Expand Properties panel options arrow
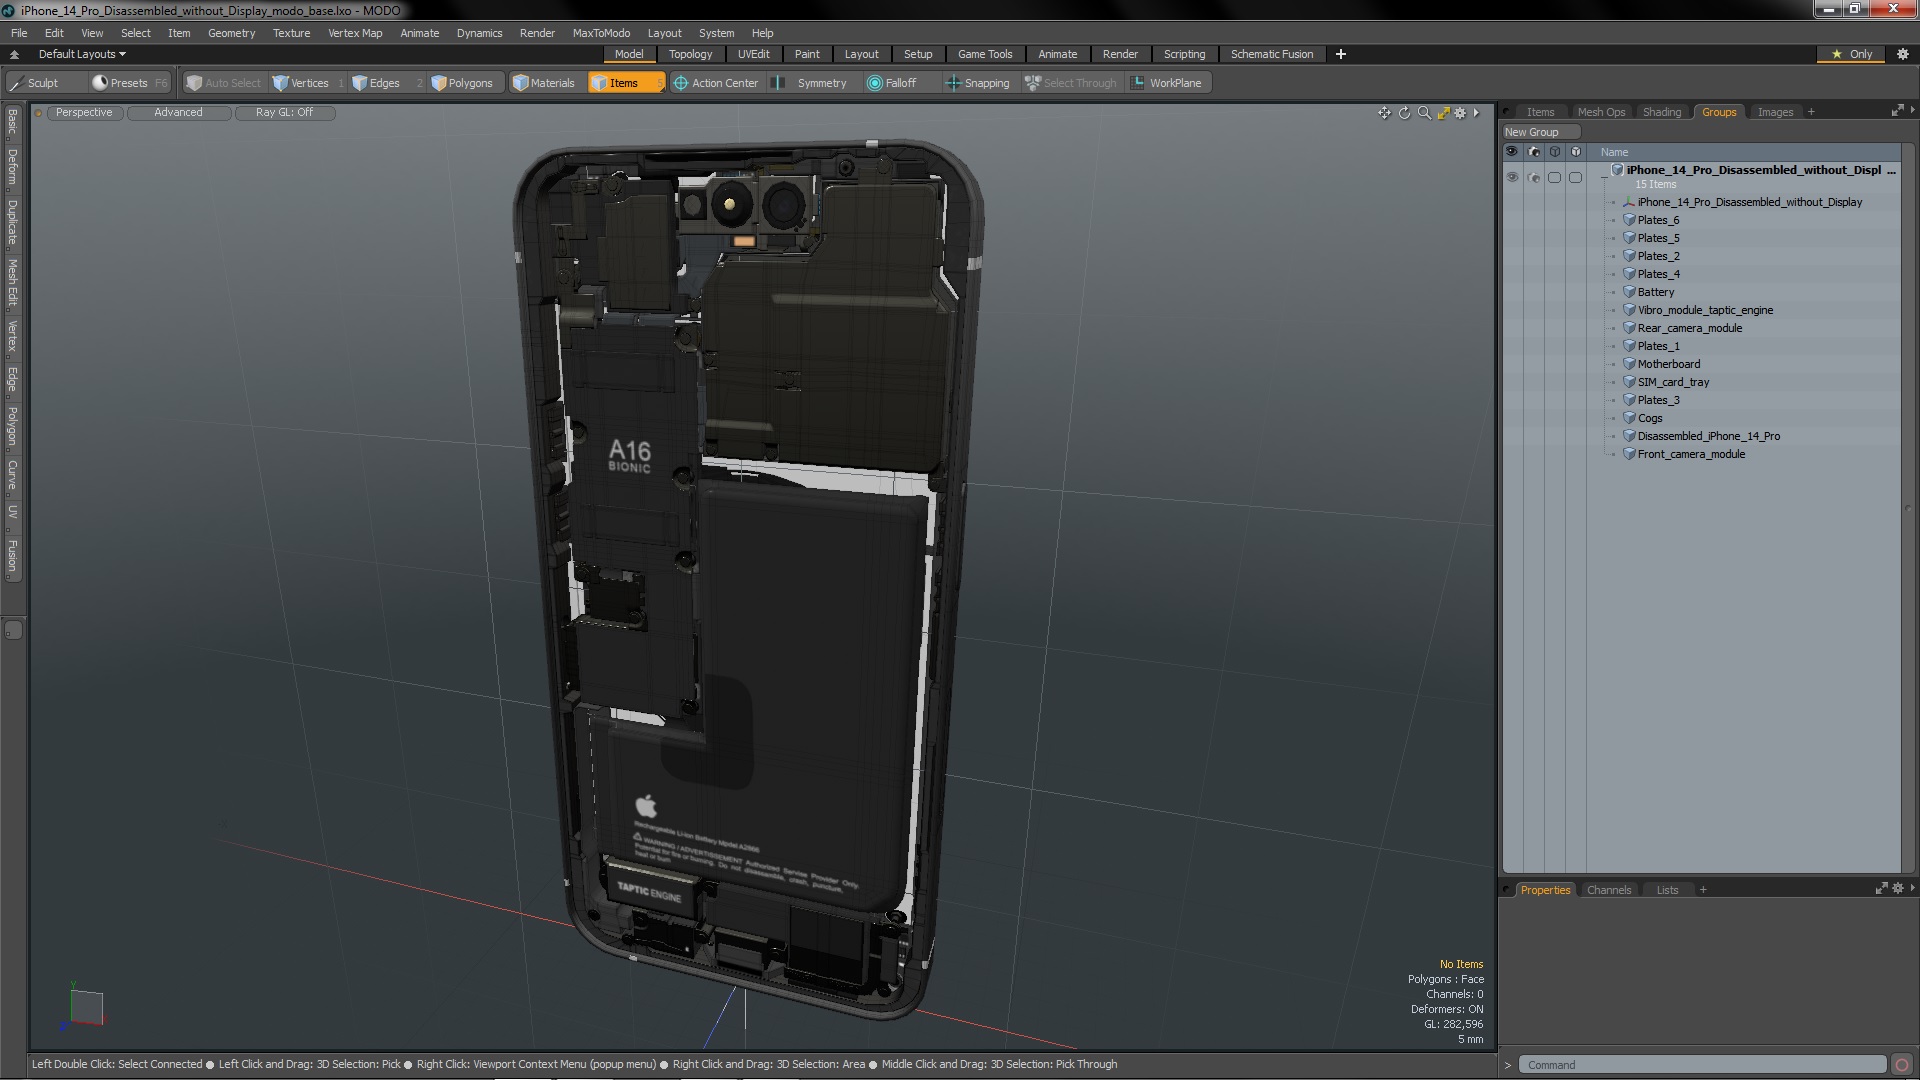 pos(1912,888)
